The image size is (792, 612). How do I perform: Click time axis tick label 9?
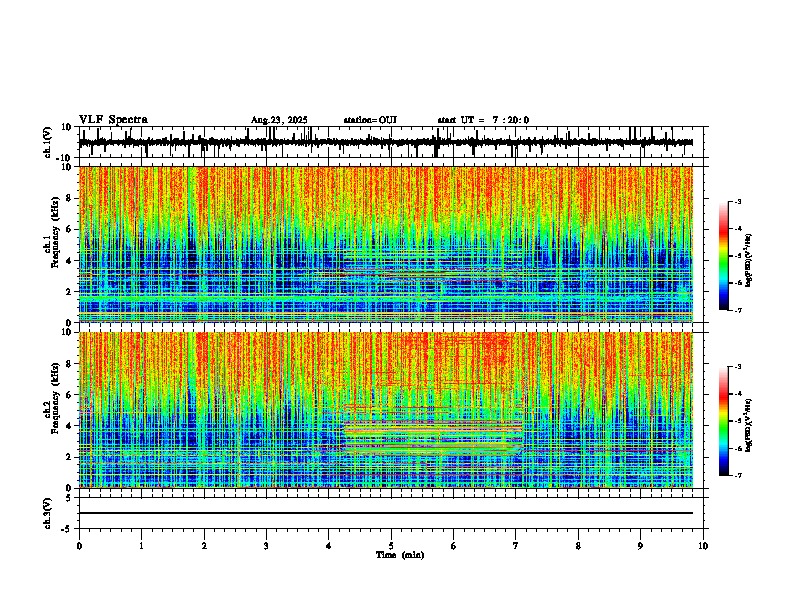click(x=640, y=546)
